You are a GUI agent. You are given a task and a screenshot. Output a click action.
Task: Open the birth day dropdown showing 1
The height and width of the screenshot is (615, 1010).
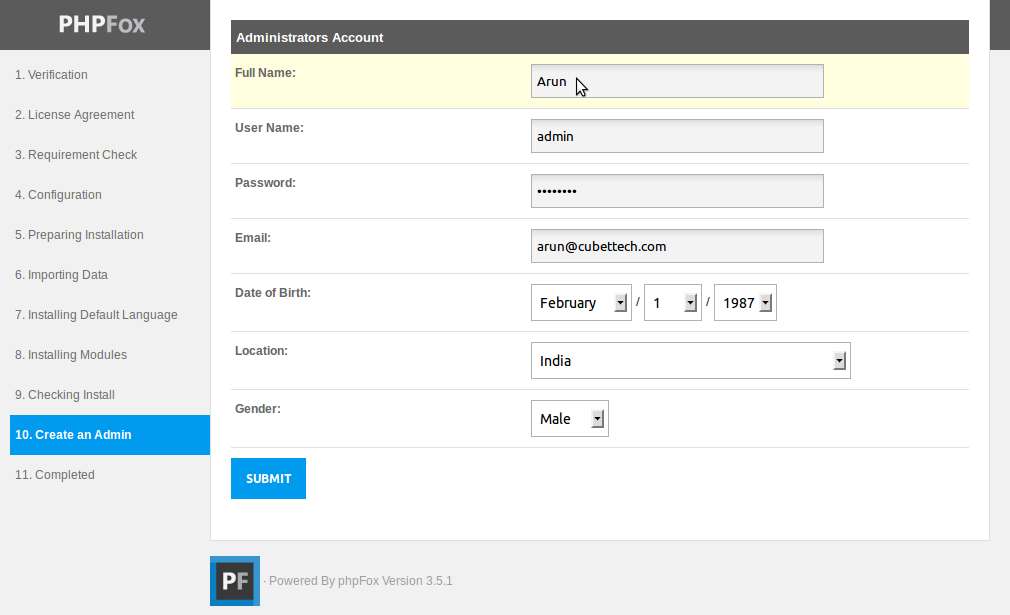[672, 303]
